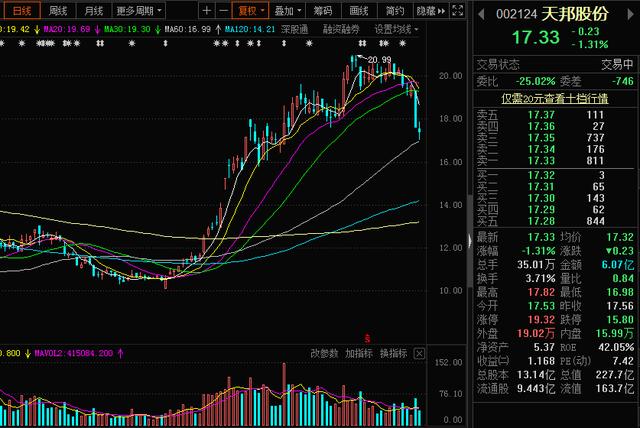
Task: Go to next stock with right arrow
Action: 630,14
